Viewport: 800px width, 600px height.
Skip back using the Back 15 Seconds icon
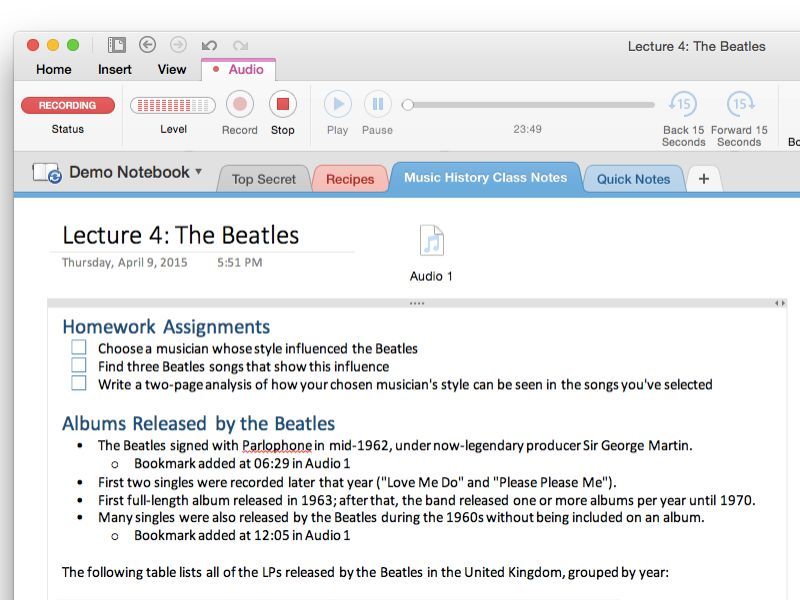pyautogui.click(x=683, y=103)
